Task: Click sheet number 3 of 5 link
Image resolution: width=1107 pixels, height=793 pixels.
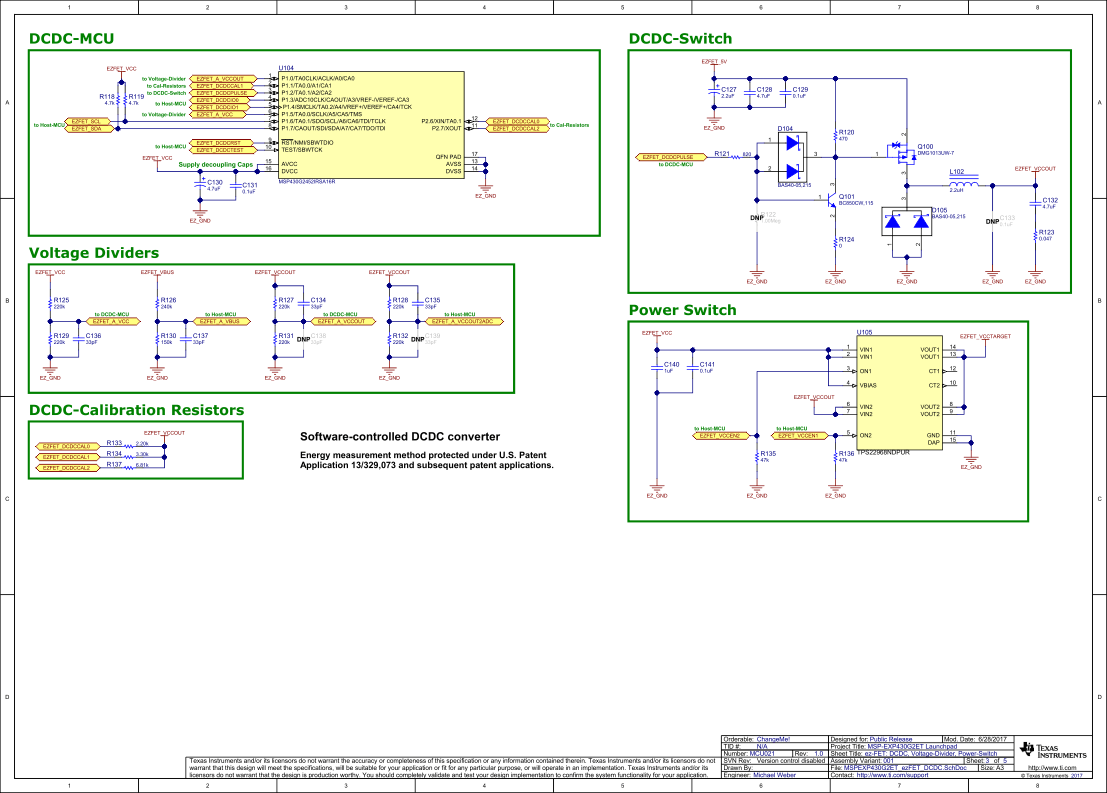Action: pyautogui.click(x=988, y=762)
